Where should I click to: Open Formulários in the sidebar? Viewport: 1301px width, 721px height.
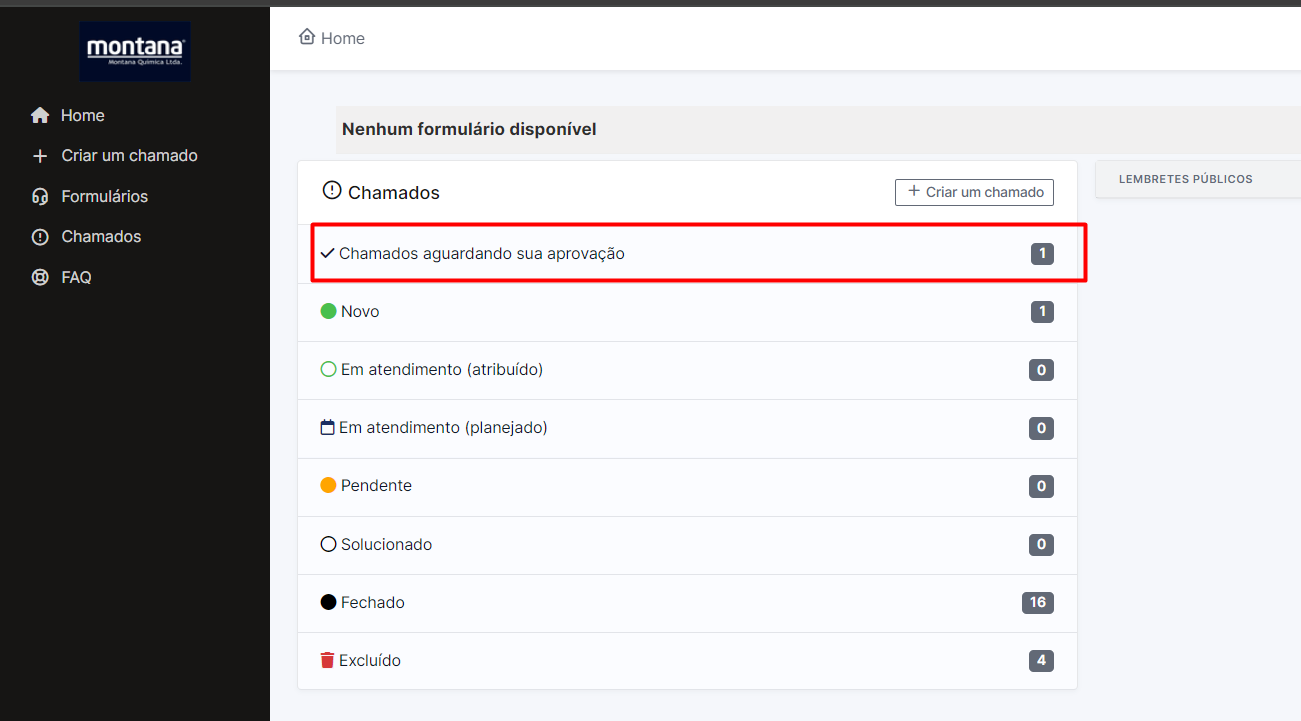coord(104,197)
